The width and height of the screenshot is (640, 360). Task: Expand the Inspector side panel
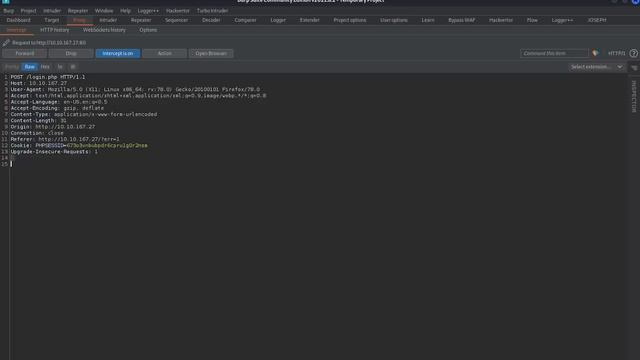pyautogui.click(x=633, y=96)
